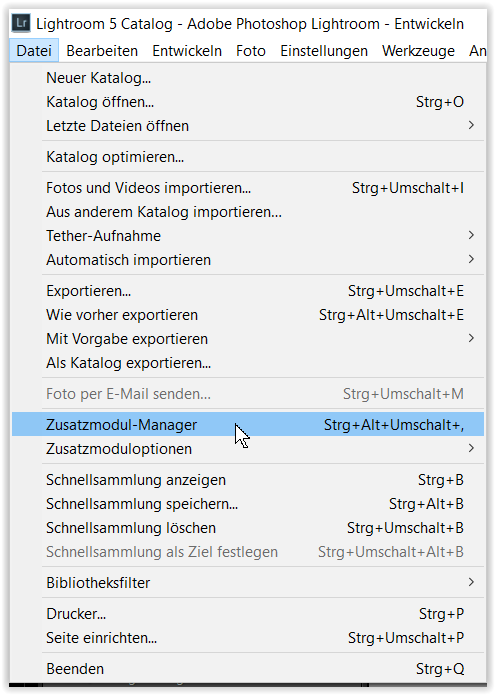Click the Lightroom Lr app icon
This screenshot has height=695, width=495.
coord(20,23)
